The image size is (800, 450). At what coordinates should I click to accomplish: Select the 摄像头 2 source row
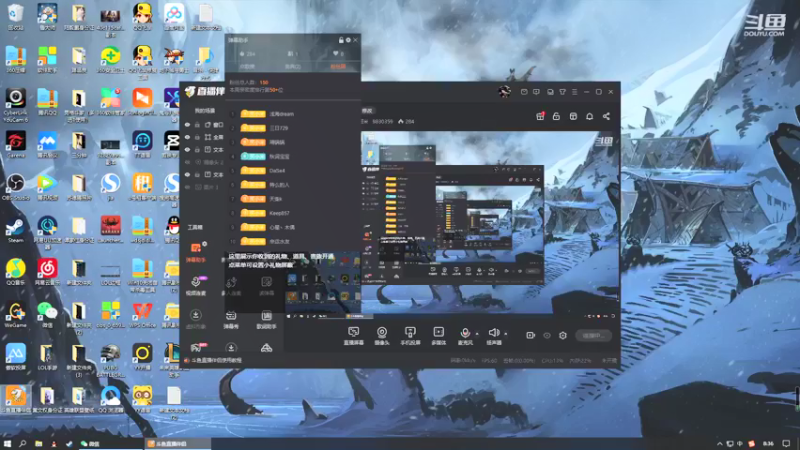[x=203, y=162]
